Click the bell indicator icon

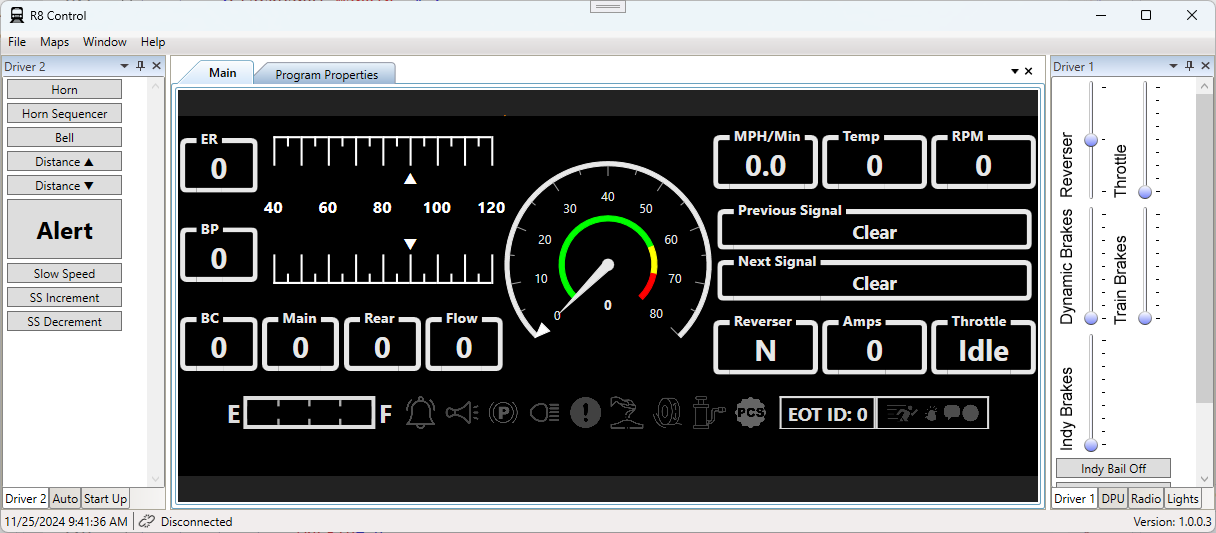[x=420, y=412]
